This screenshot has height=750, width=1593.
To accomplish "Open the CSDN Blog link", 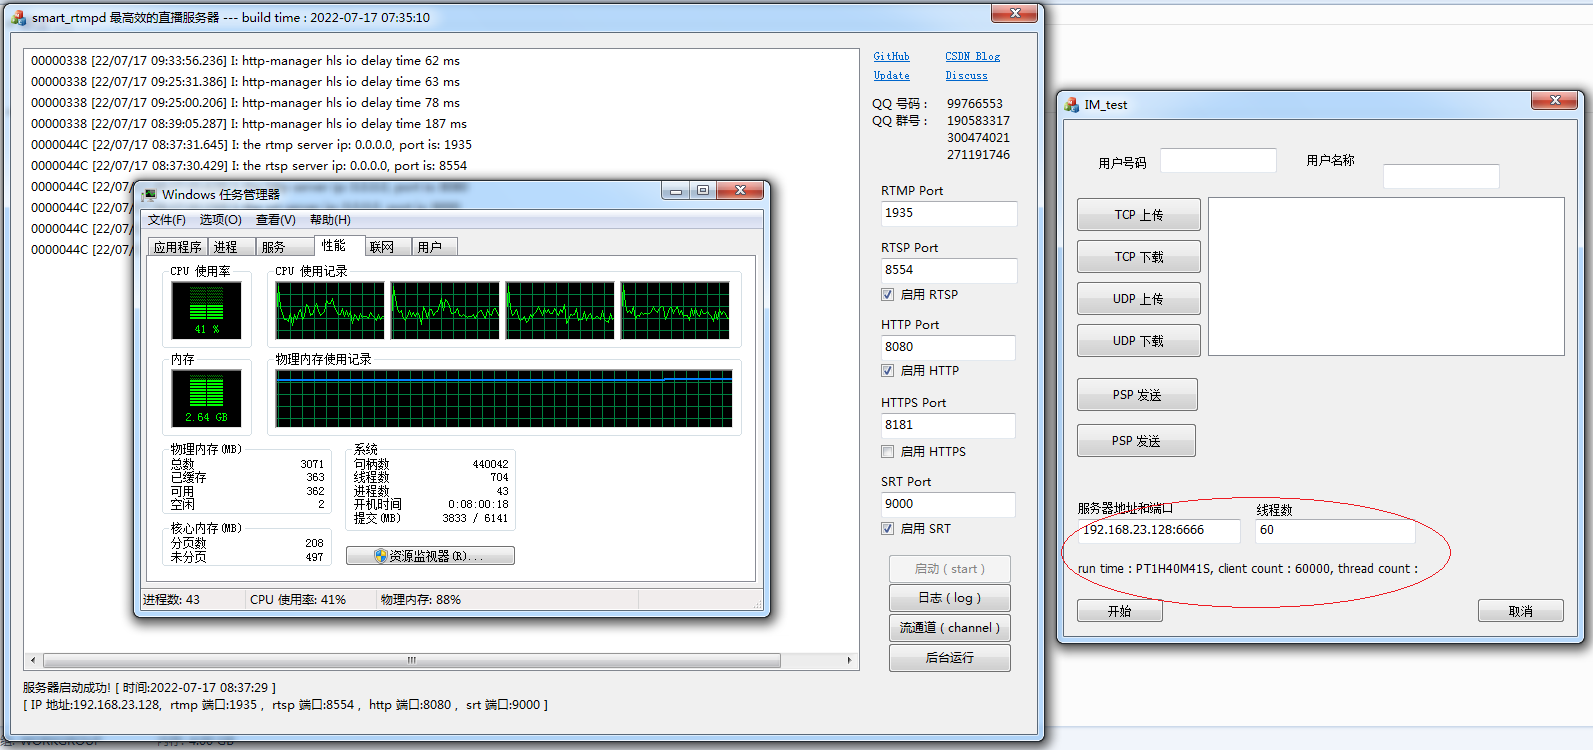I will (973, 57).
